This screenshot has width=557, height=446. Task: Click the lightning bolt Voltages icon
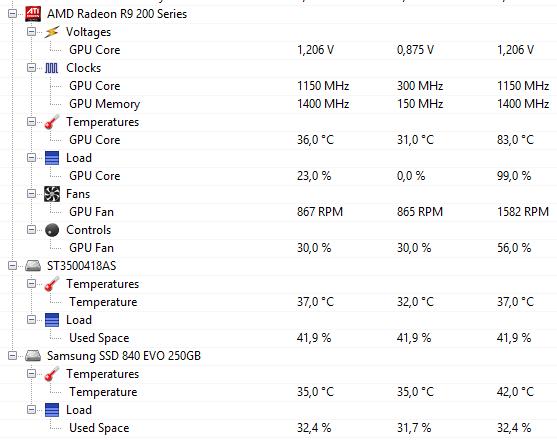click(52, 32)
